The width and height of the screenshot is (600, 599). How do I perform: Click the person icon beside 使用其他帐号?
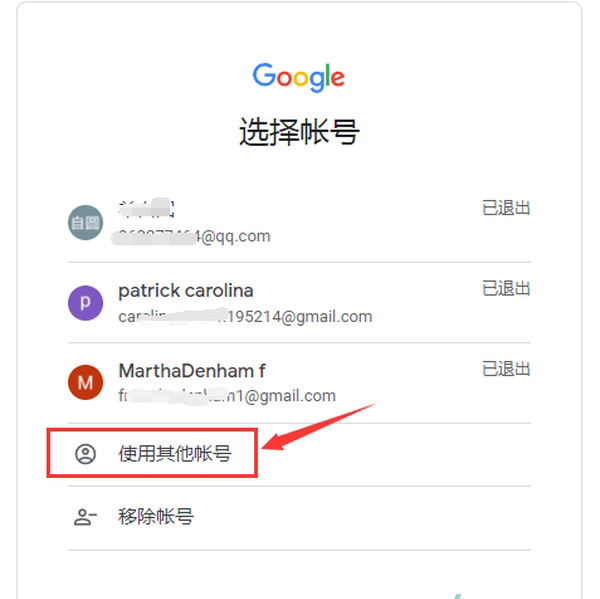(x=85, y=454)
